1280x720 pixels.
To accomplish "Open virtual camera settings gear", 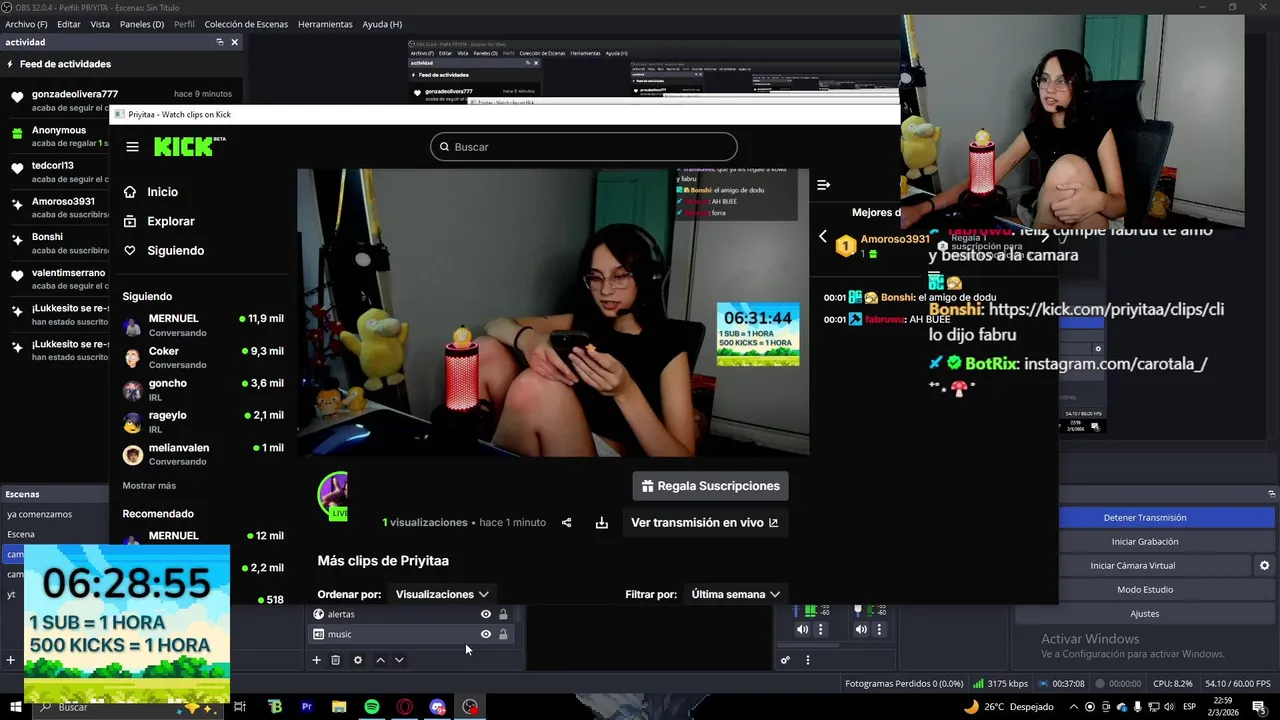I will click(x=1265, y=566).
